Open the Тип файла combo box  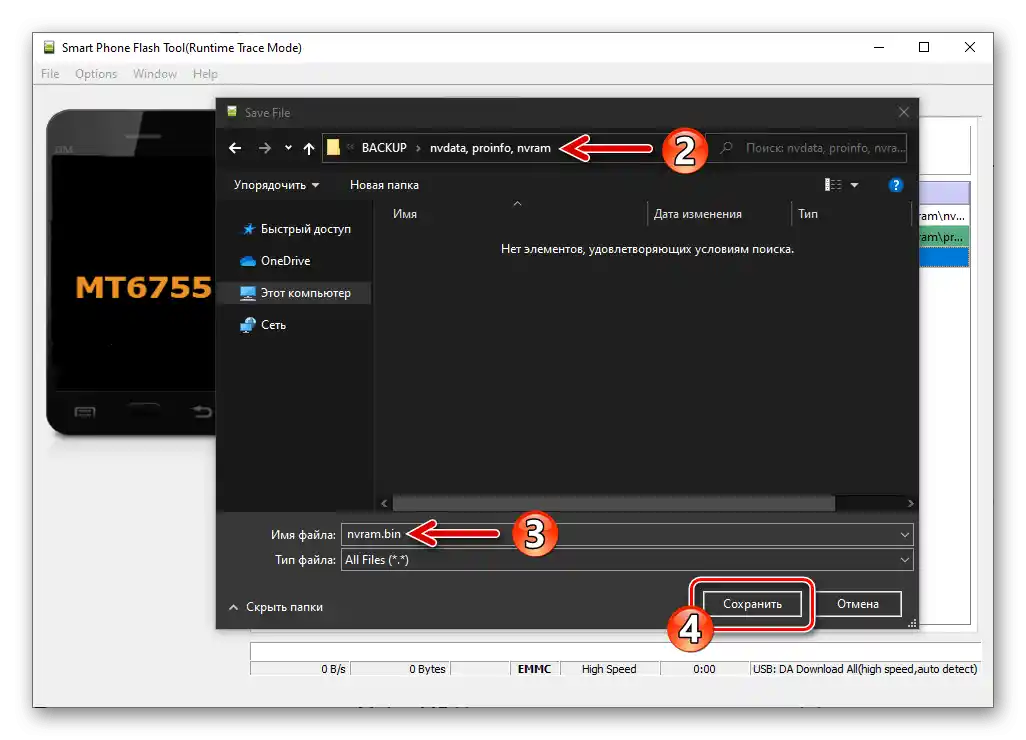(x=627, y=560)
